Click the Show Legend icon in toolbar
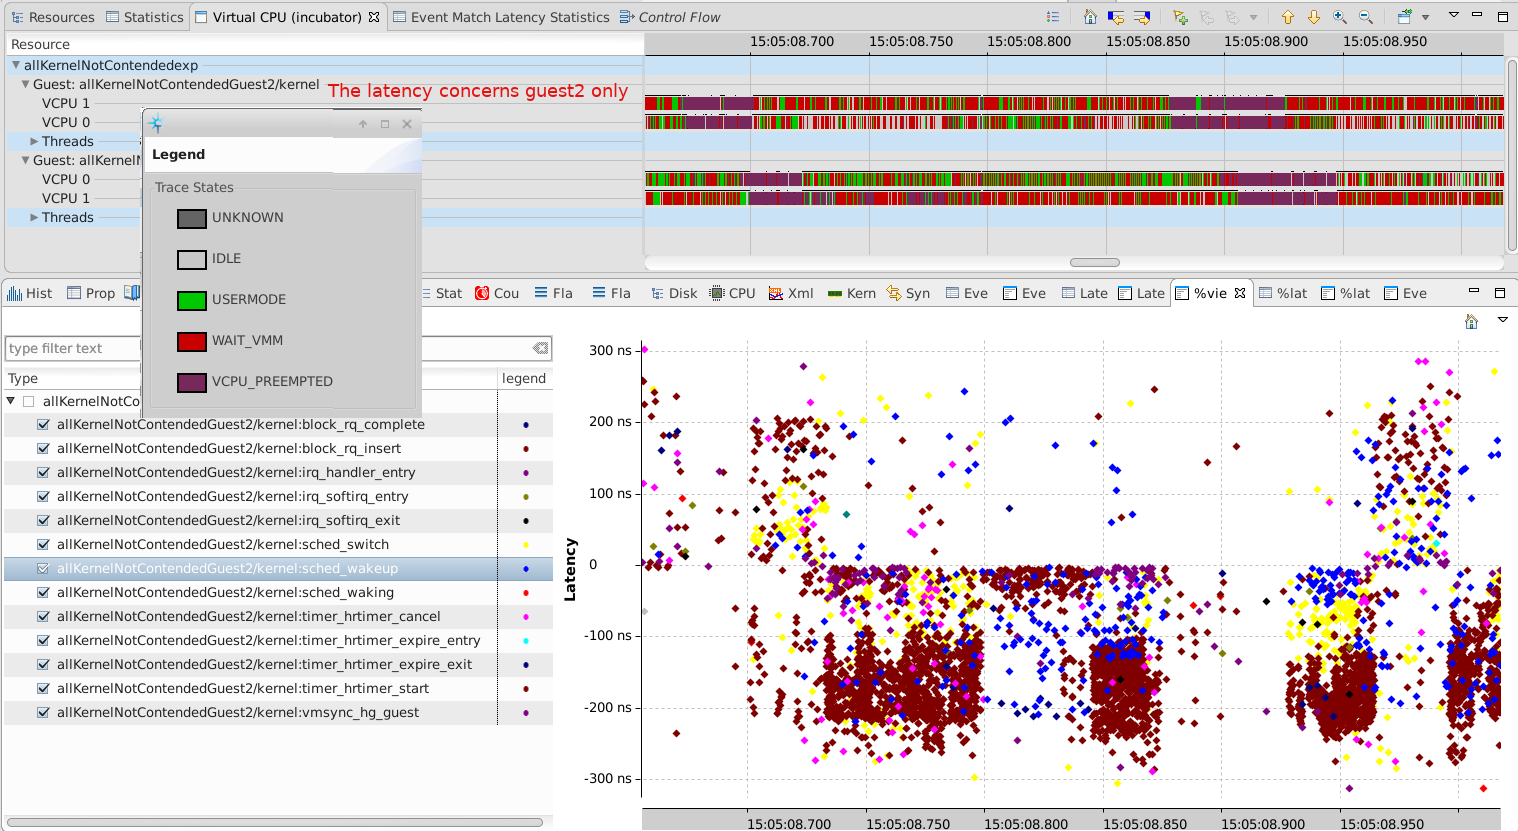 pyautogui.click(x=1052, y=17)
